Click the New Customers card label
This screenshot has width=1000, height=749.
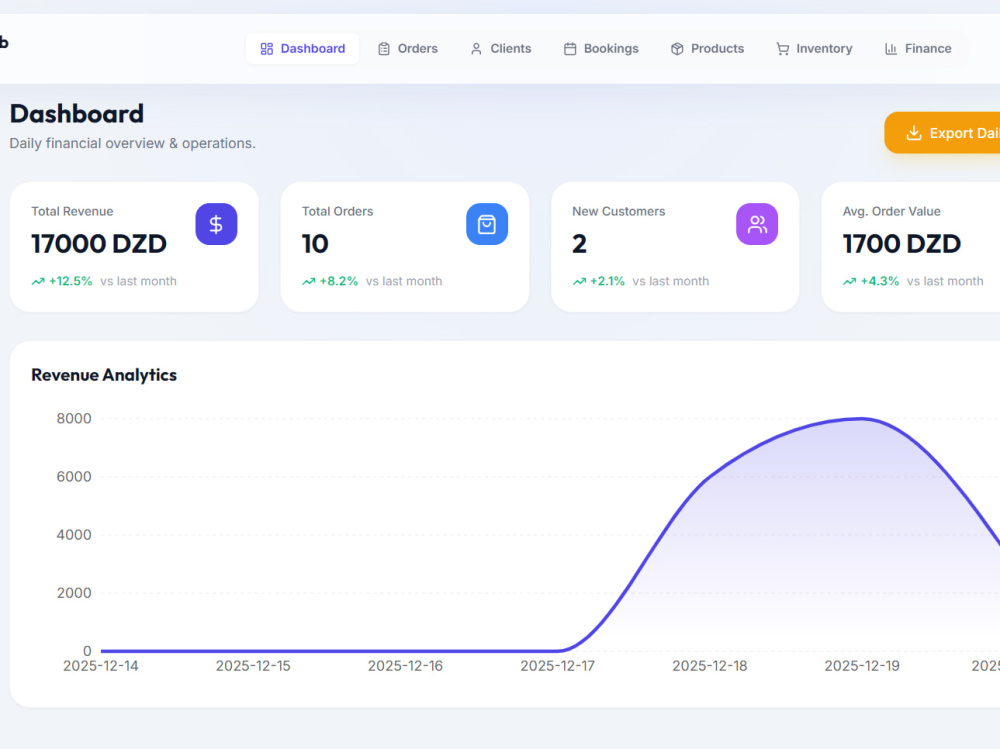619,211
